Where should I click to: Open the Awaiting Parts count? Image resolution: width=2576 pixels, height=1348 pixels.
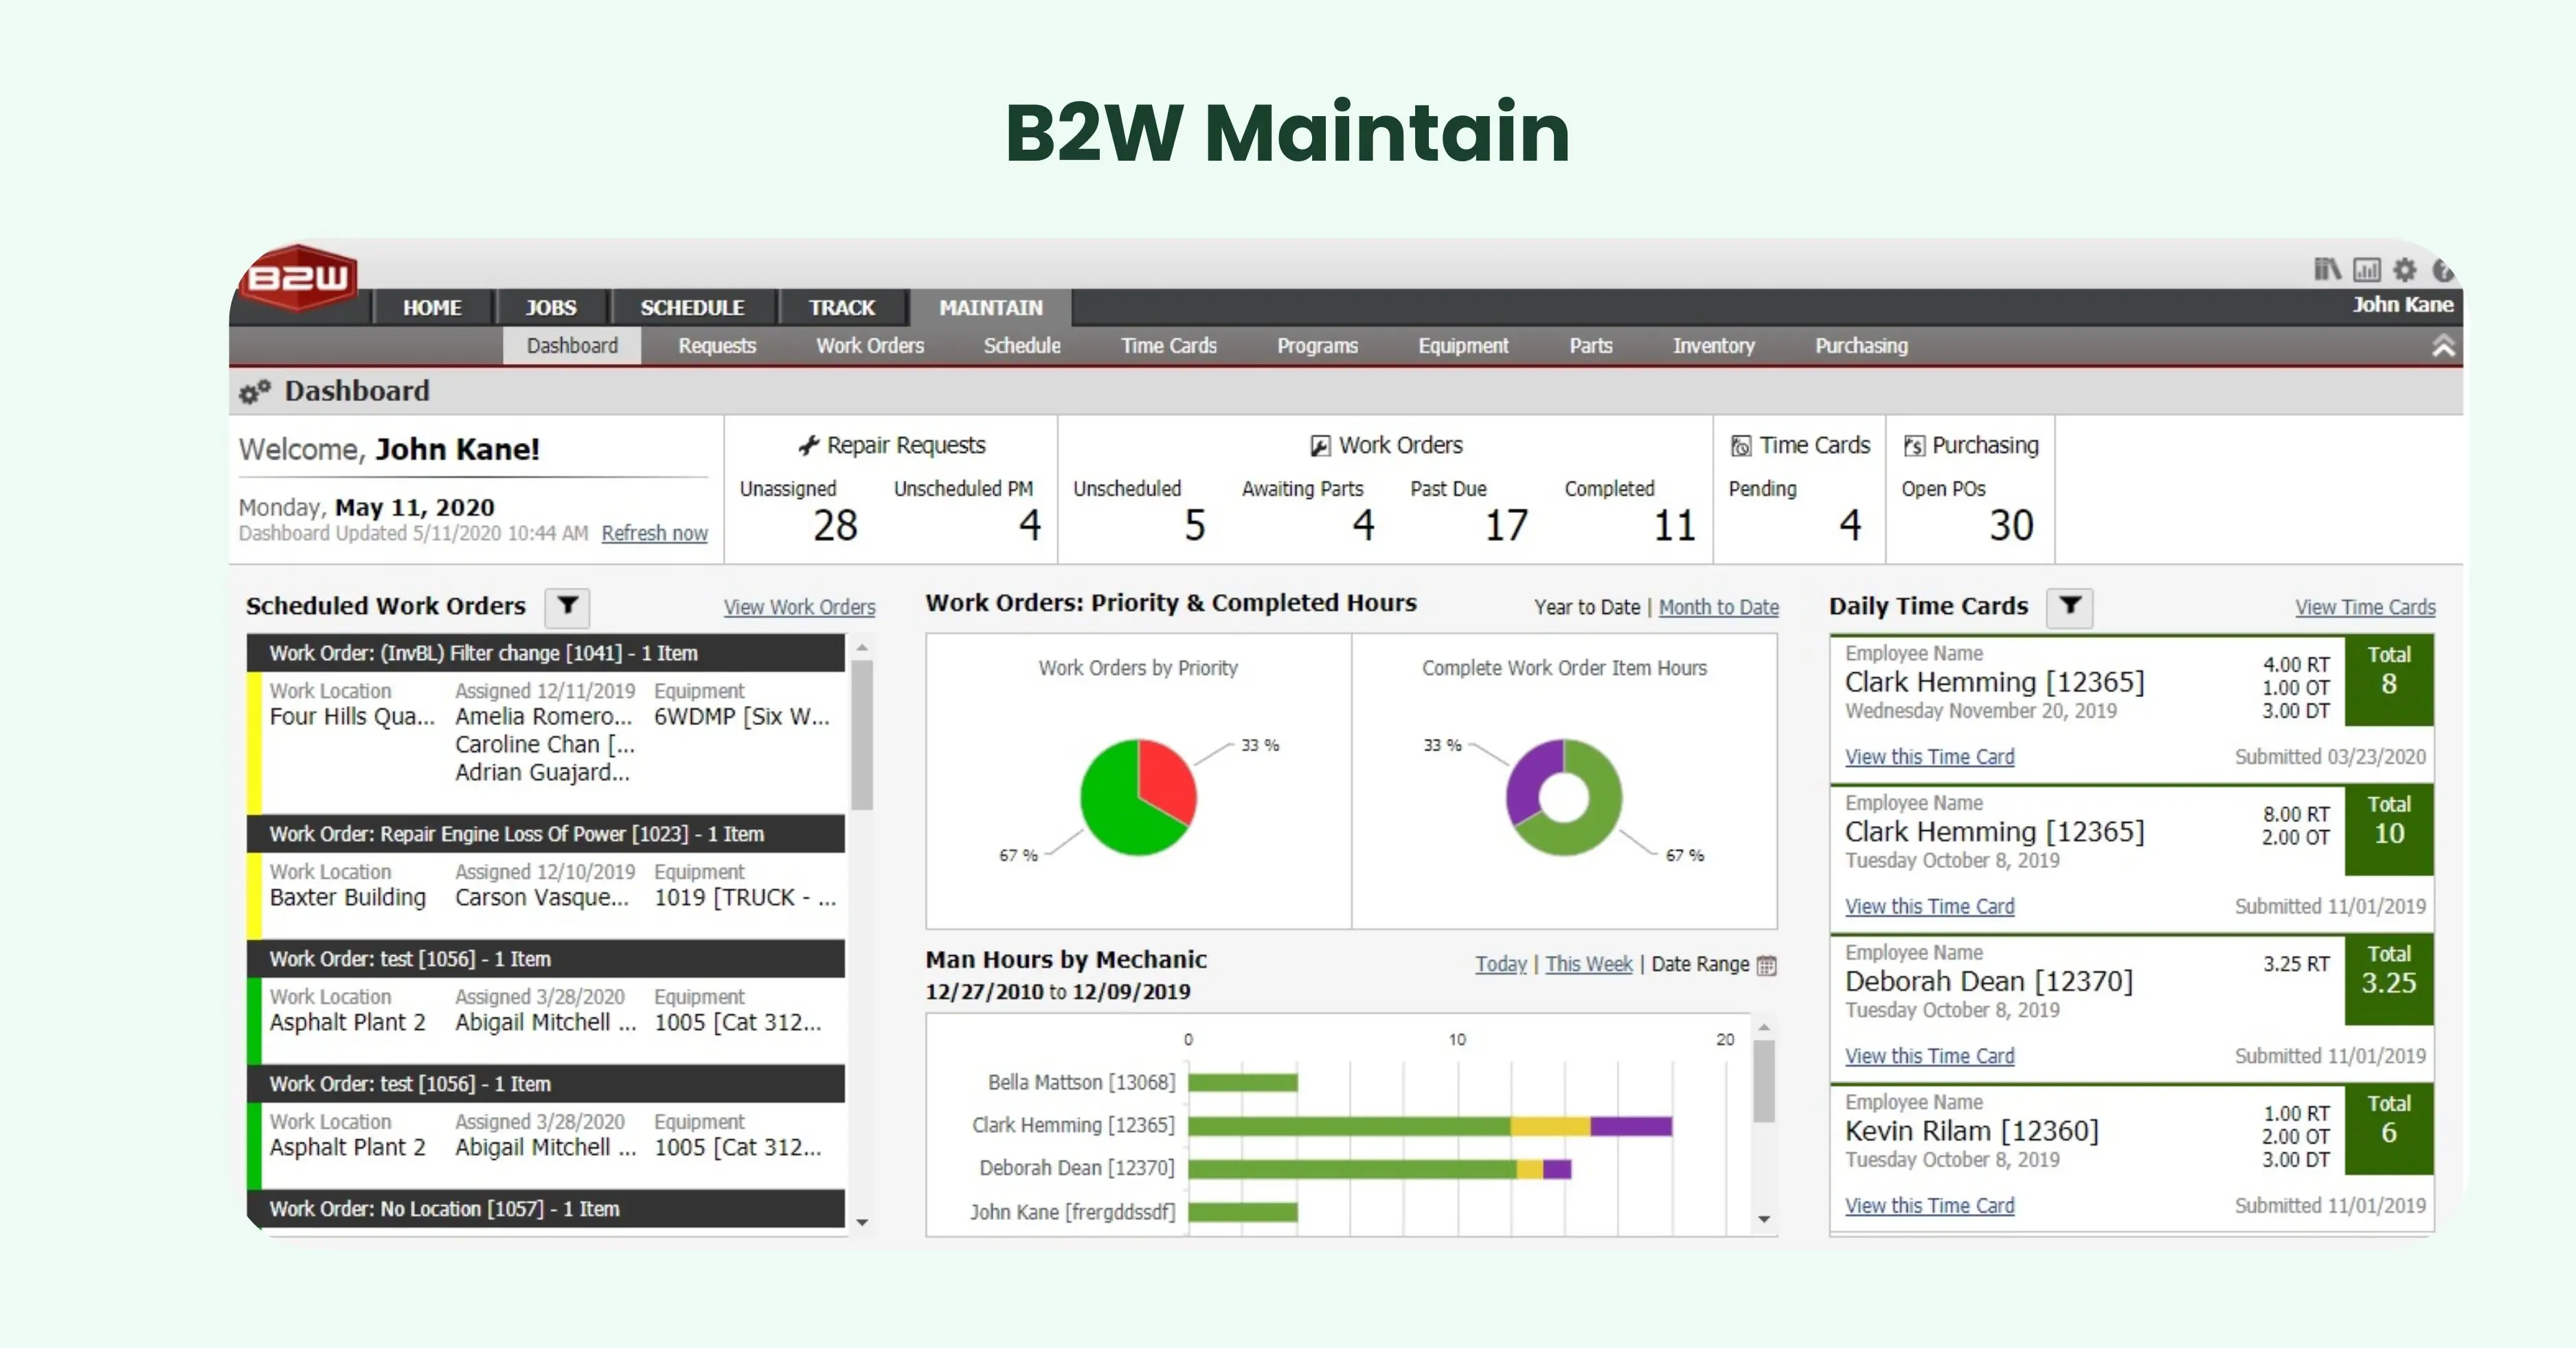tap(1363, 526)
